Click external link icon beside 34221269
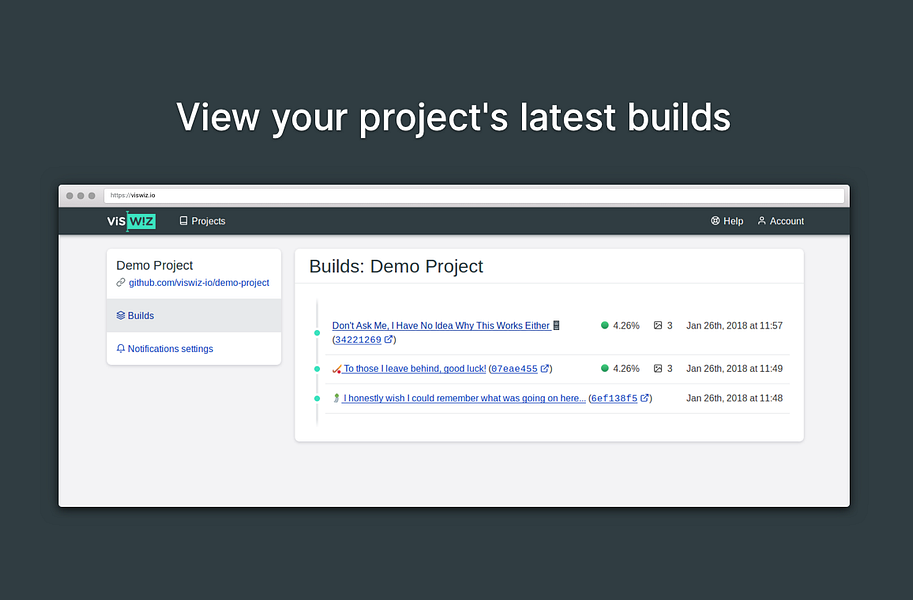Screen dimensions: 913x600 click(389, 340)
